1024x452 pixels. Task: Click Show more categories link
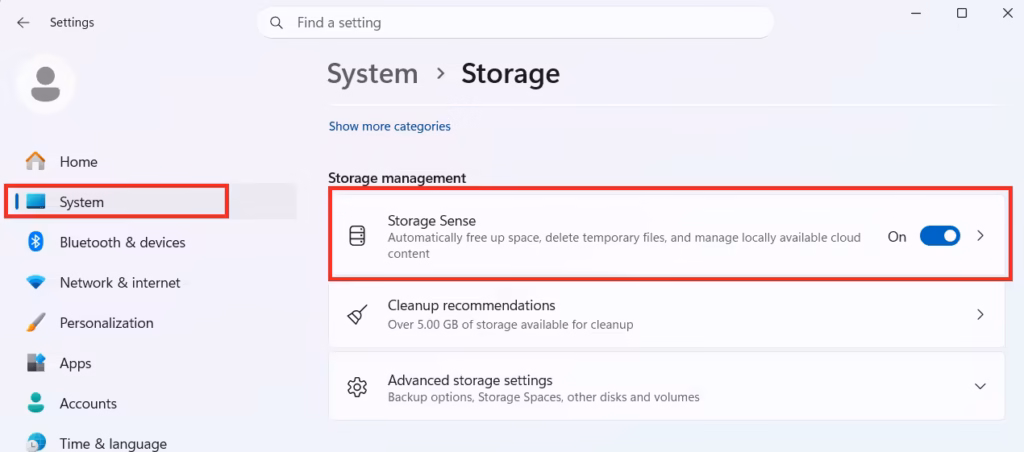(x=389, y=126)
